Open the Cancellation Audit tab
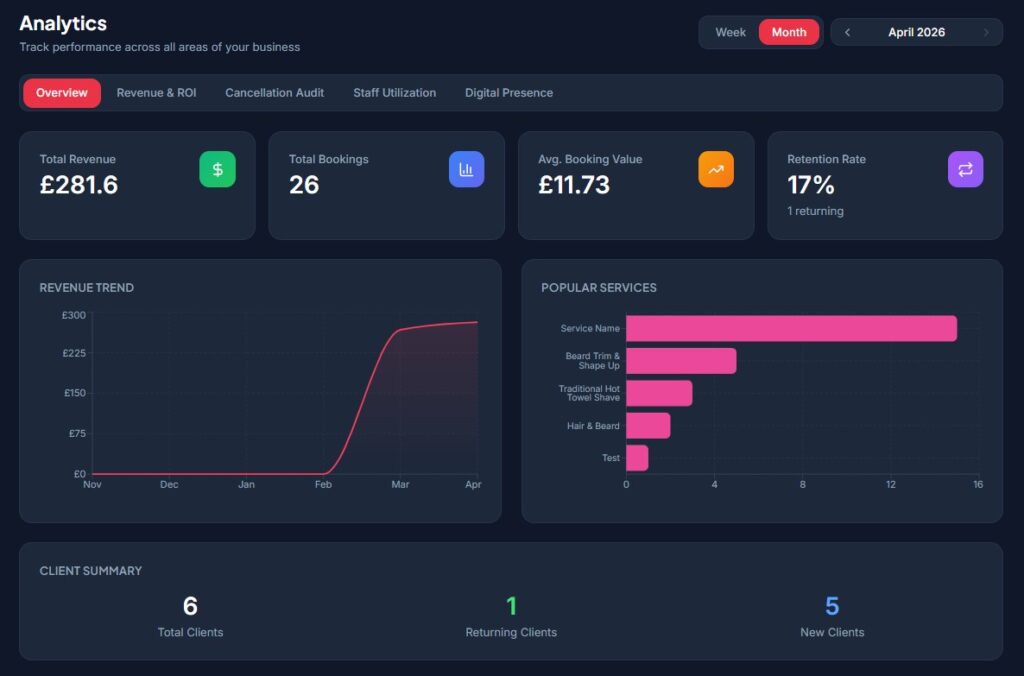The width and height of the screenshot is (1024, 676). tap(274, 93)
